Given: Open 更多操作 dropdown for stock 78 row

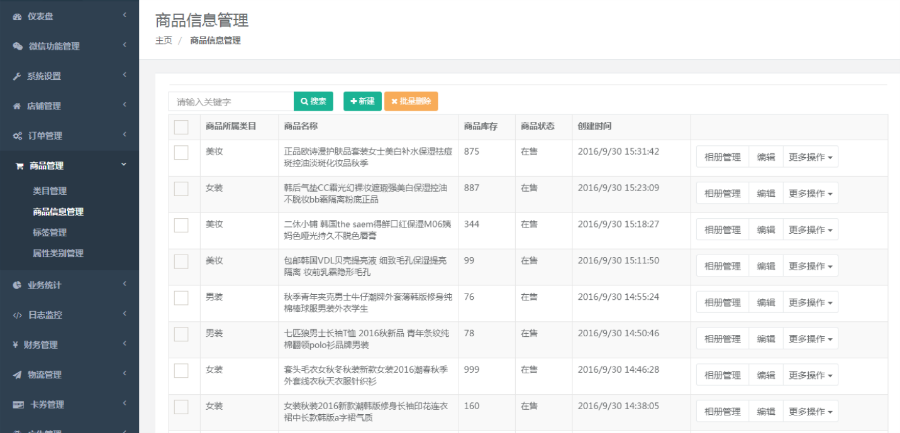Looking at the screenshot, I should (810, 339).
